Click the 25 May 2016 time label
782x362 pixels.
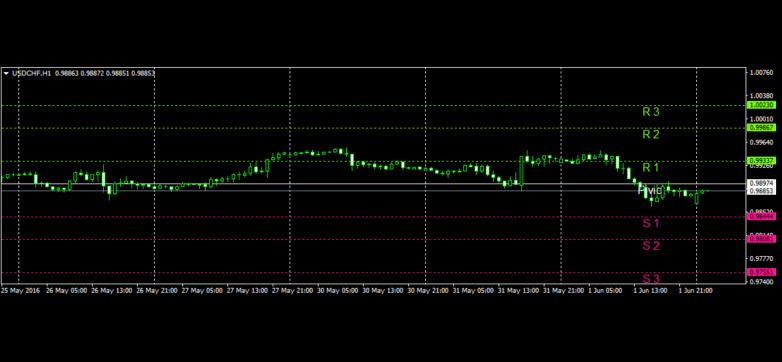point(20,290)
